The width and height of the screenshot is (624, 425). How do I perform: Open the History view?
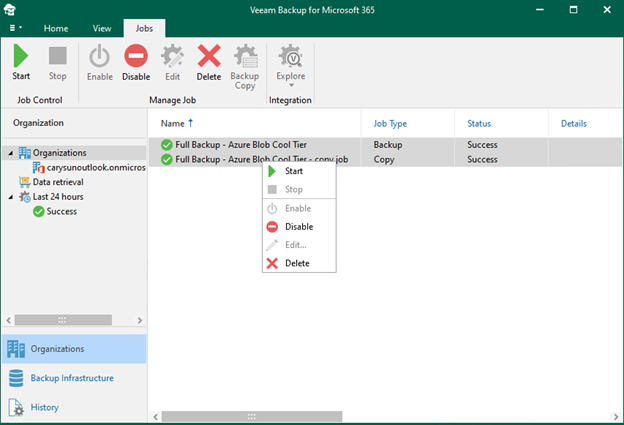point(74,407)
